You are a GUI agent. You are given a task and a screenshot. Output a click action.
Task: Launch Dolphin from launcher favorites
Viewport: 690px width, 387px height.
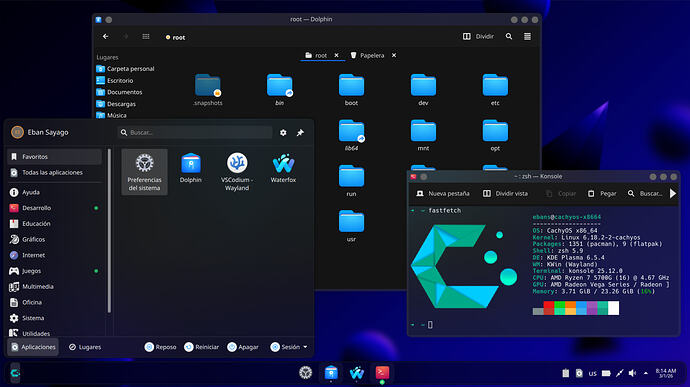(191, 169)
